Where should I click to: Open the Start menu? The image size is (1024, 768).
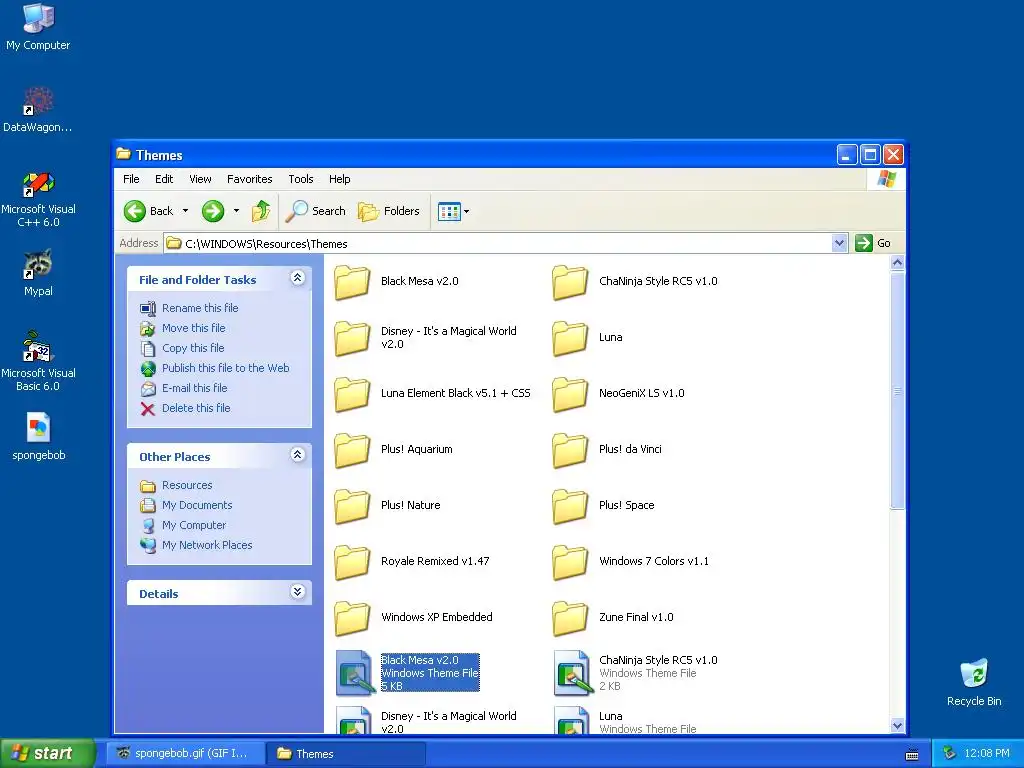pyautogui.click(x=48, y=754)
